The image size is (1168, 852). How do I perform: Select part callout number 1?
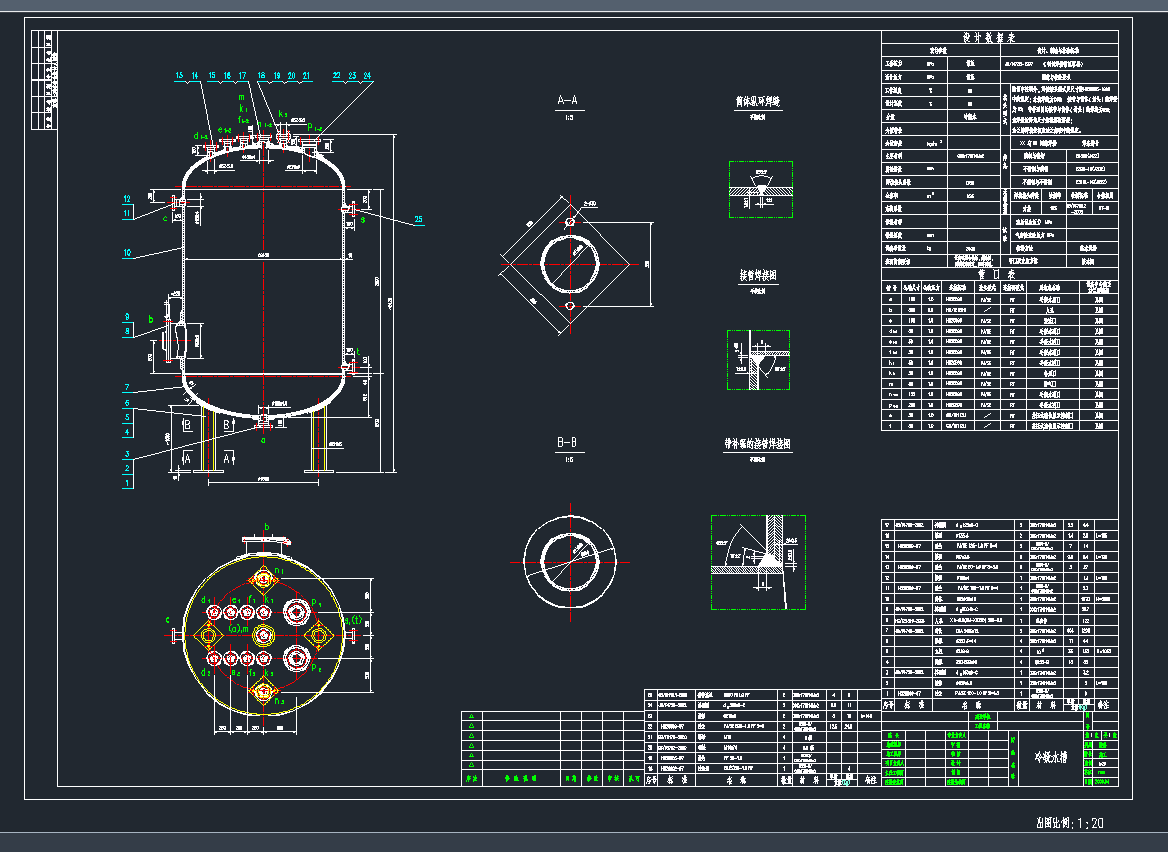(x=127, y=483)
